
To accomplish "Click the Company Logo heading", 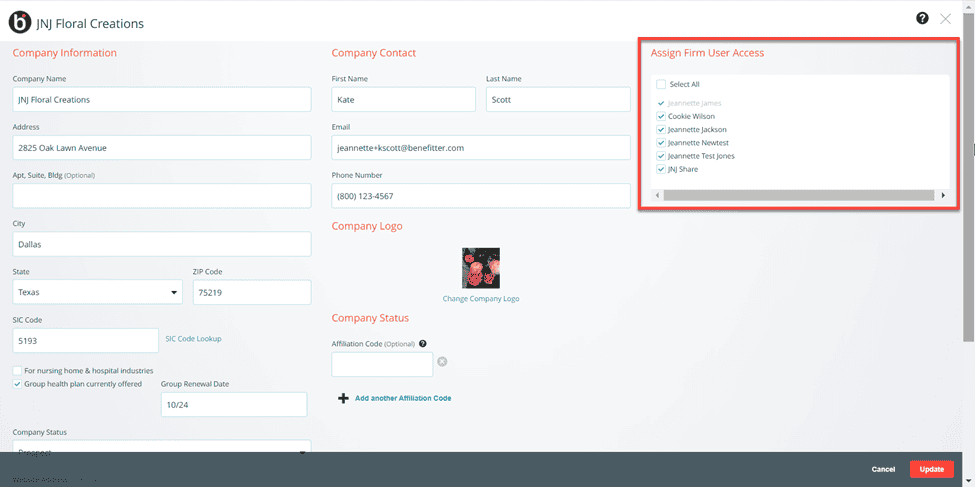I will pos(367,226).
